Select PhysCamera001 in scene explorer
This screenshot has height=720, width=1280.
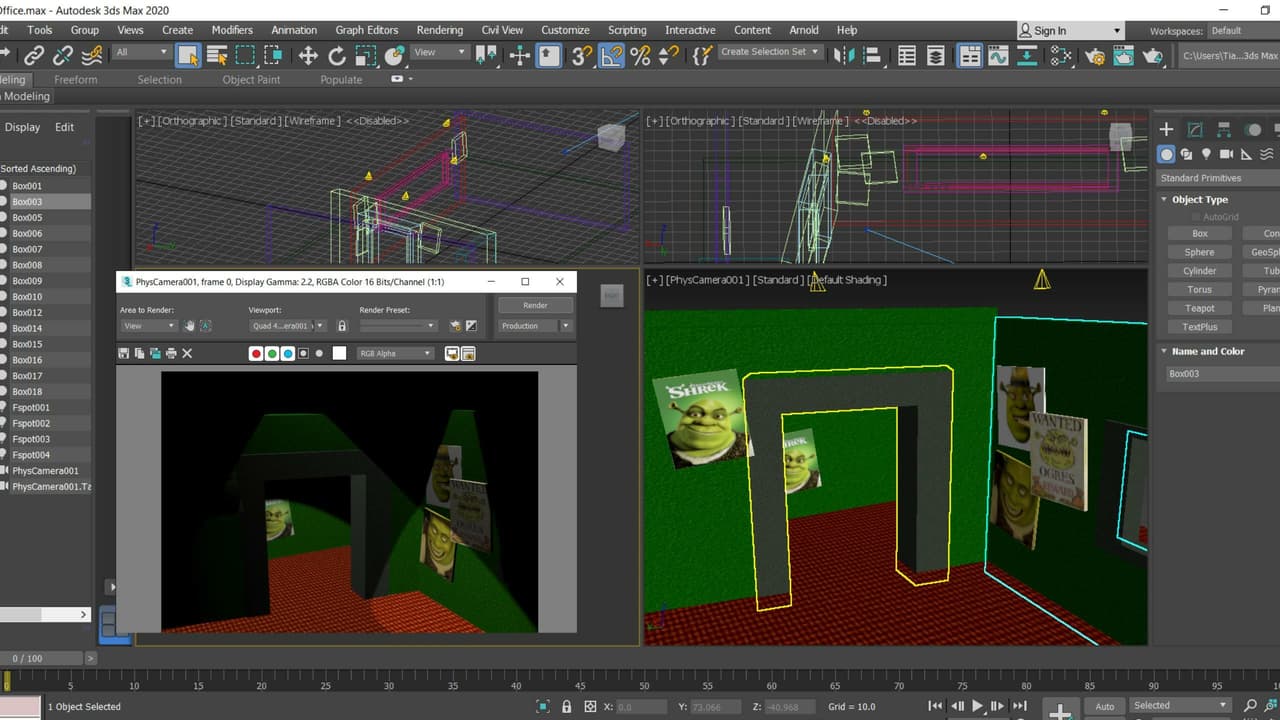[x=45, y=471]
